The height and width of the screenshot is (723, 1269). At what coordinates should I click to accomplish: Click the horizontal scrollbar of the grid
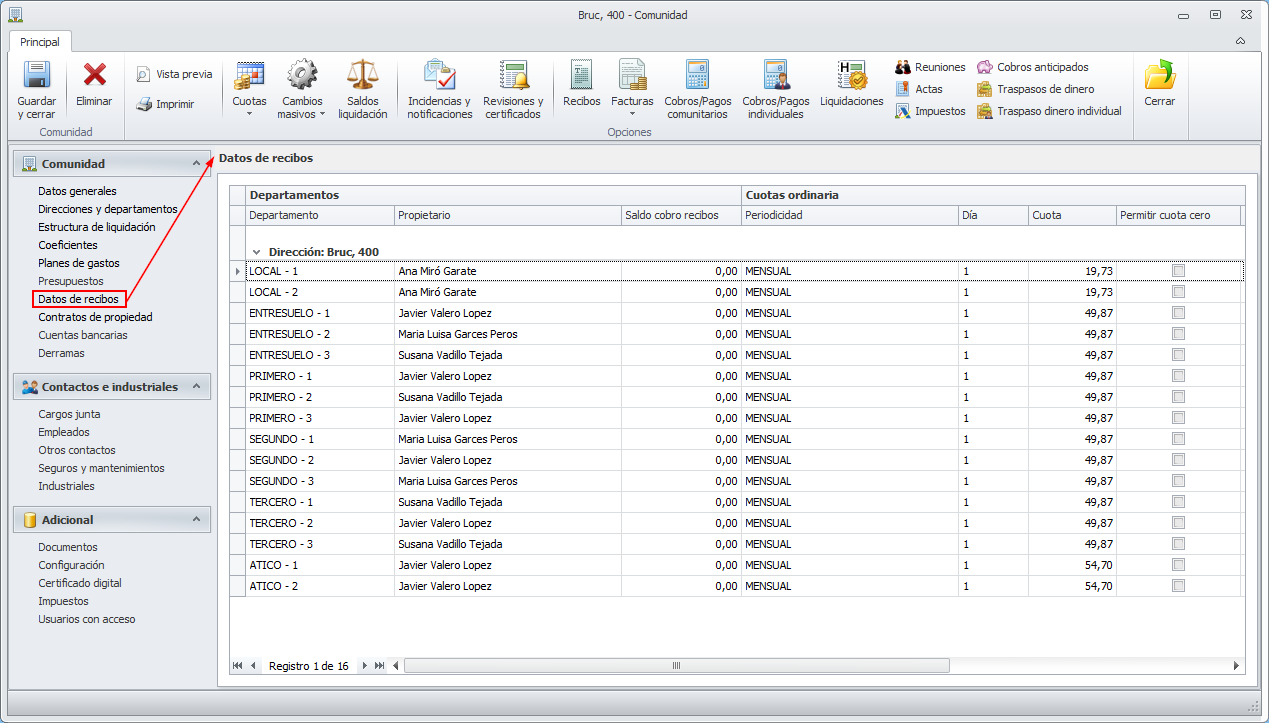[676, 666]
